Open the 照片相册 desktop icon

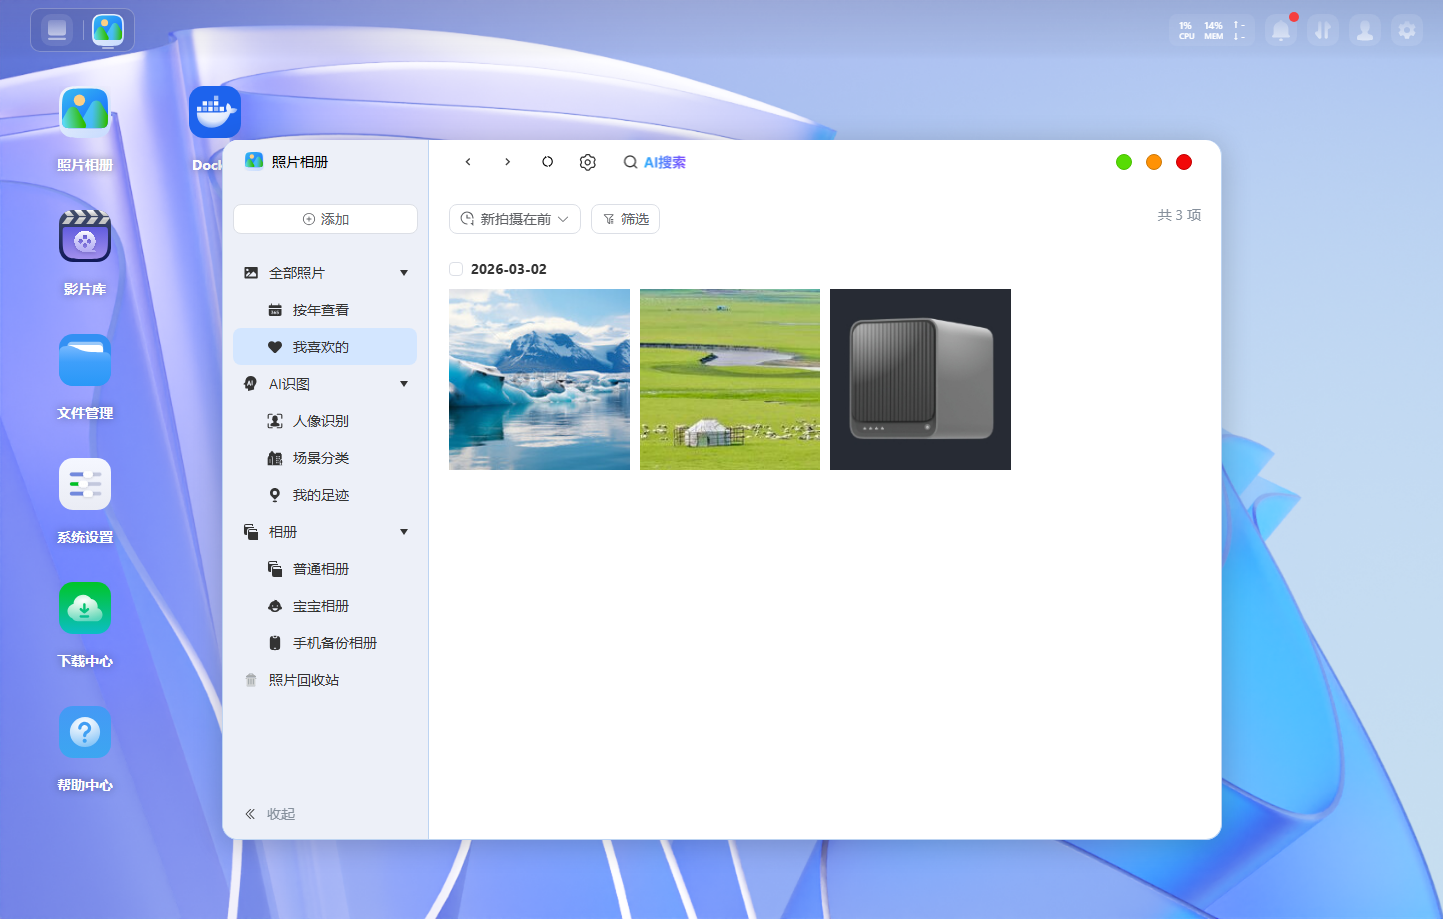point(85,112)
